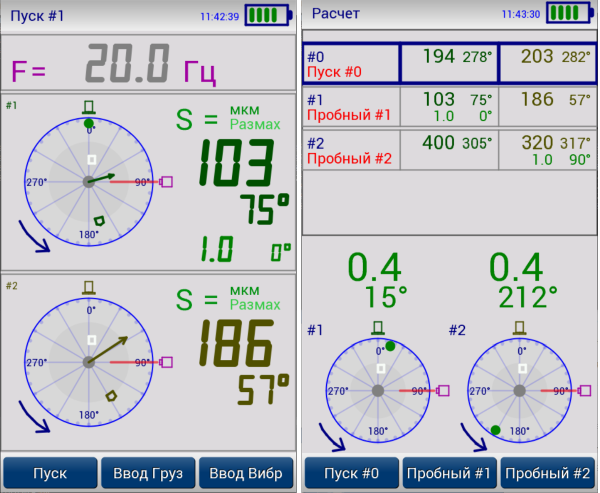Click correction dial #2 in Расчет screen

tap(517, 391)
